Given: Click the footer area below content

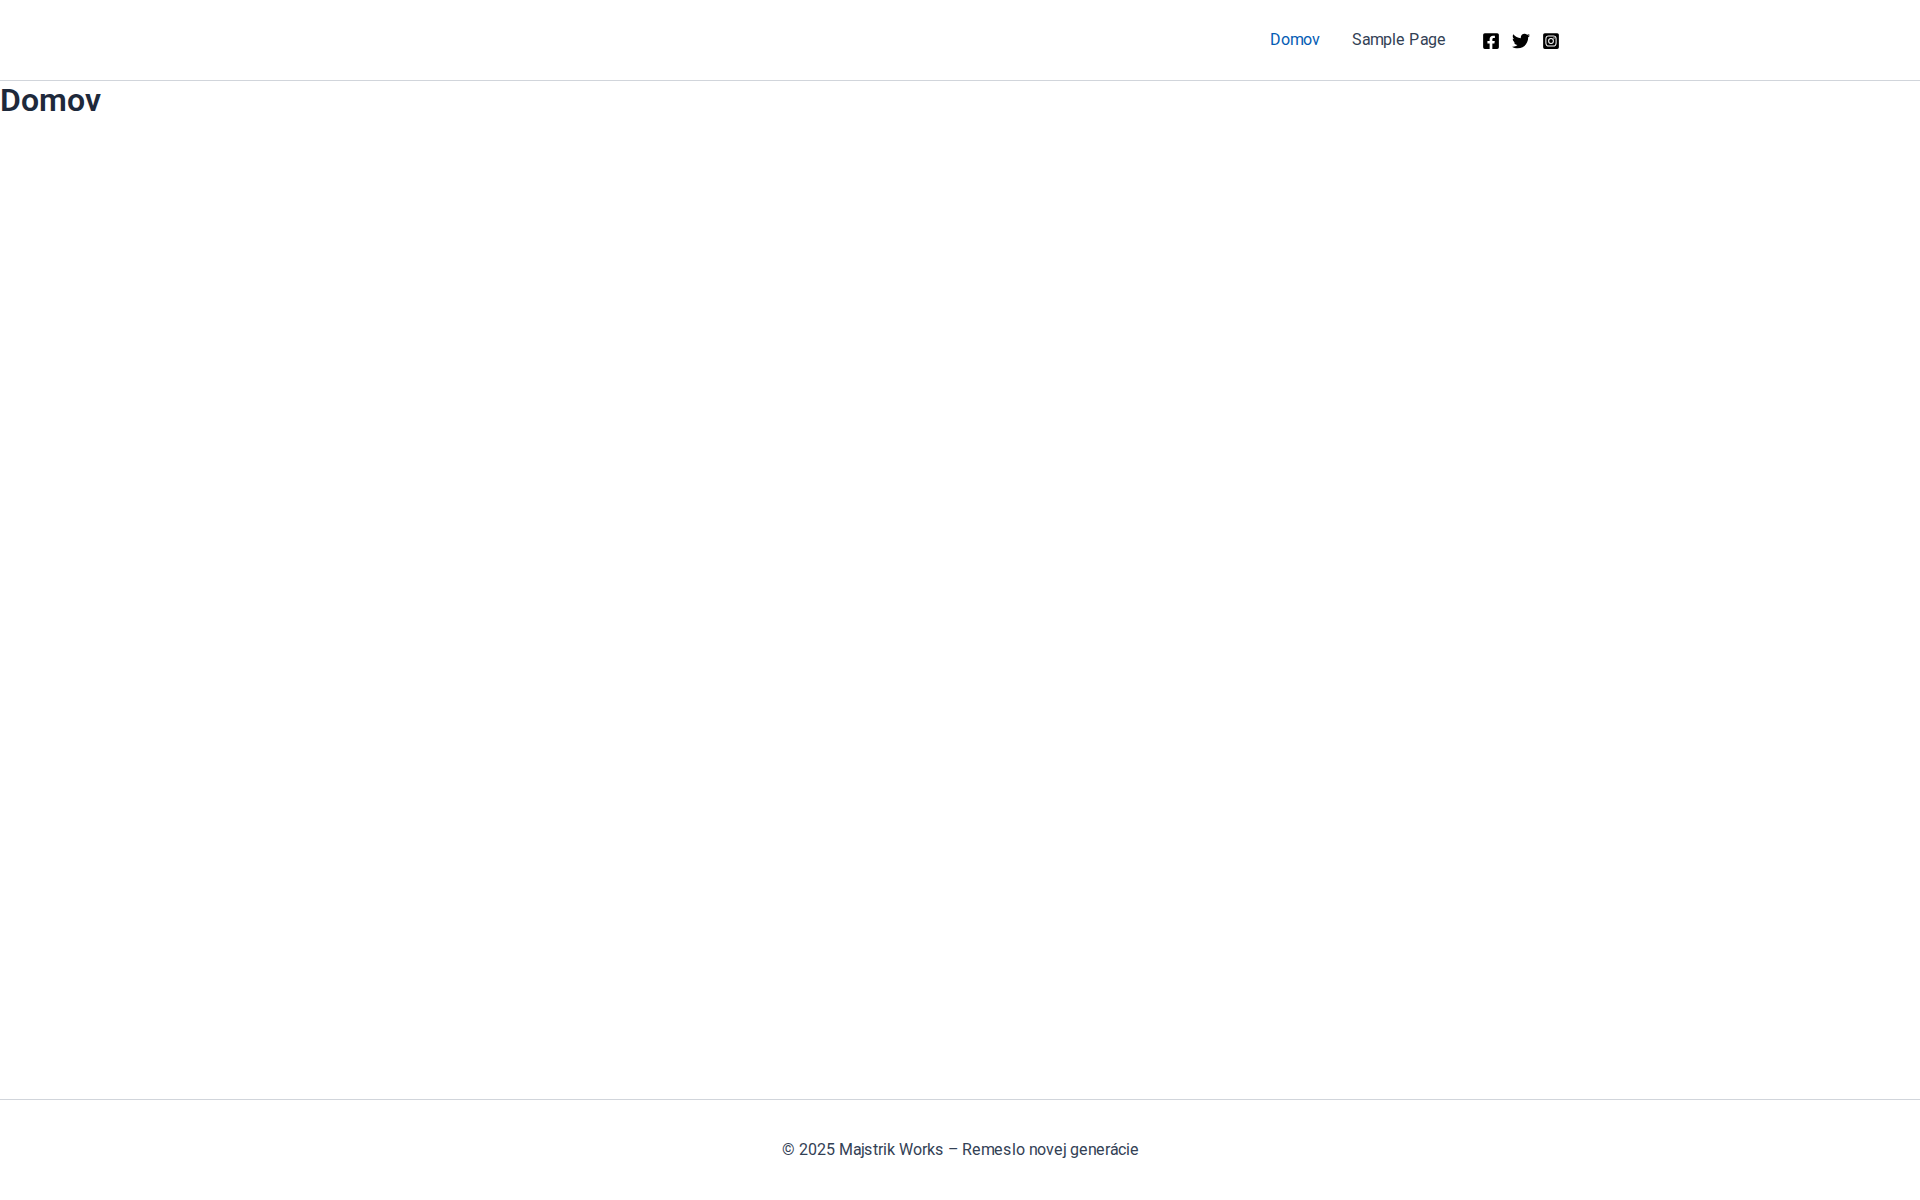Looking at the screenshot, I should pos(960,1149).
